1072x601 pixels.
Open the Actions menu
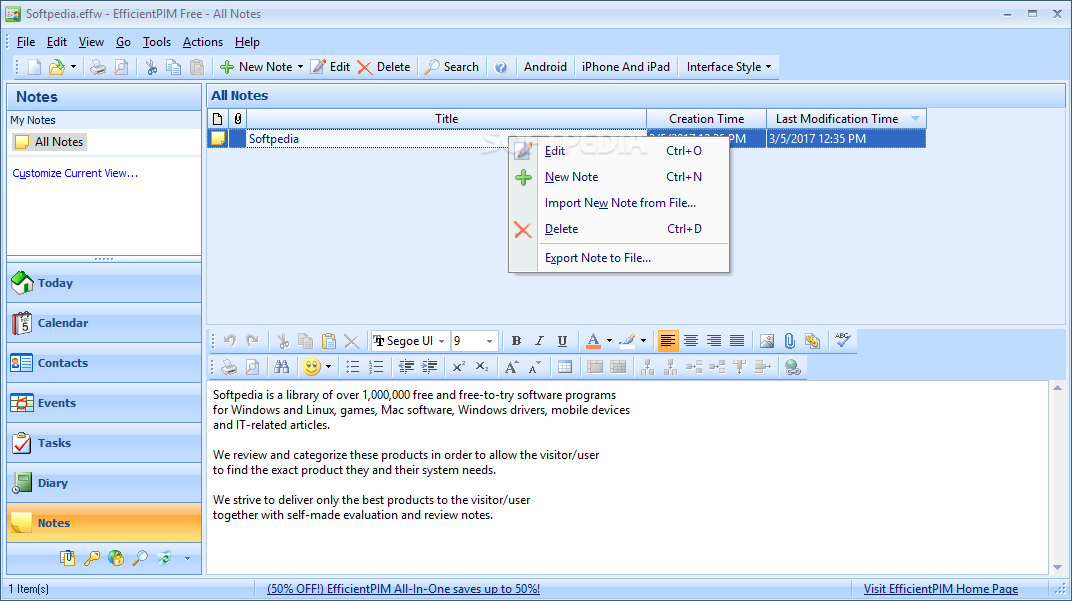pyautogui.click(x=202, y=42)
